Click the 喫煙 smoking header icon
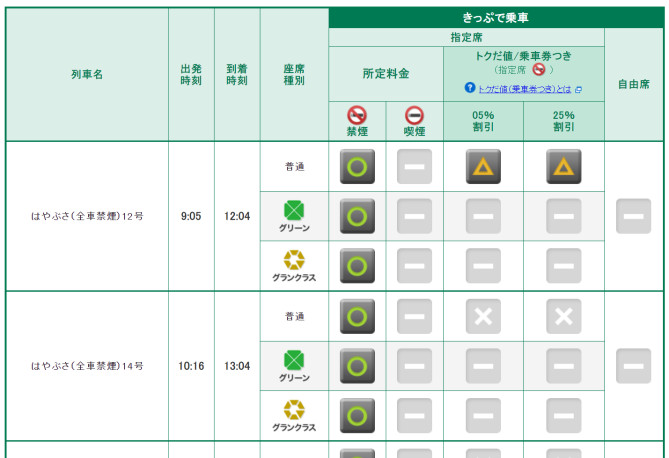669x458 pixels. (414, 115)
